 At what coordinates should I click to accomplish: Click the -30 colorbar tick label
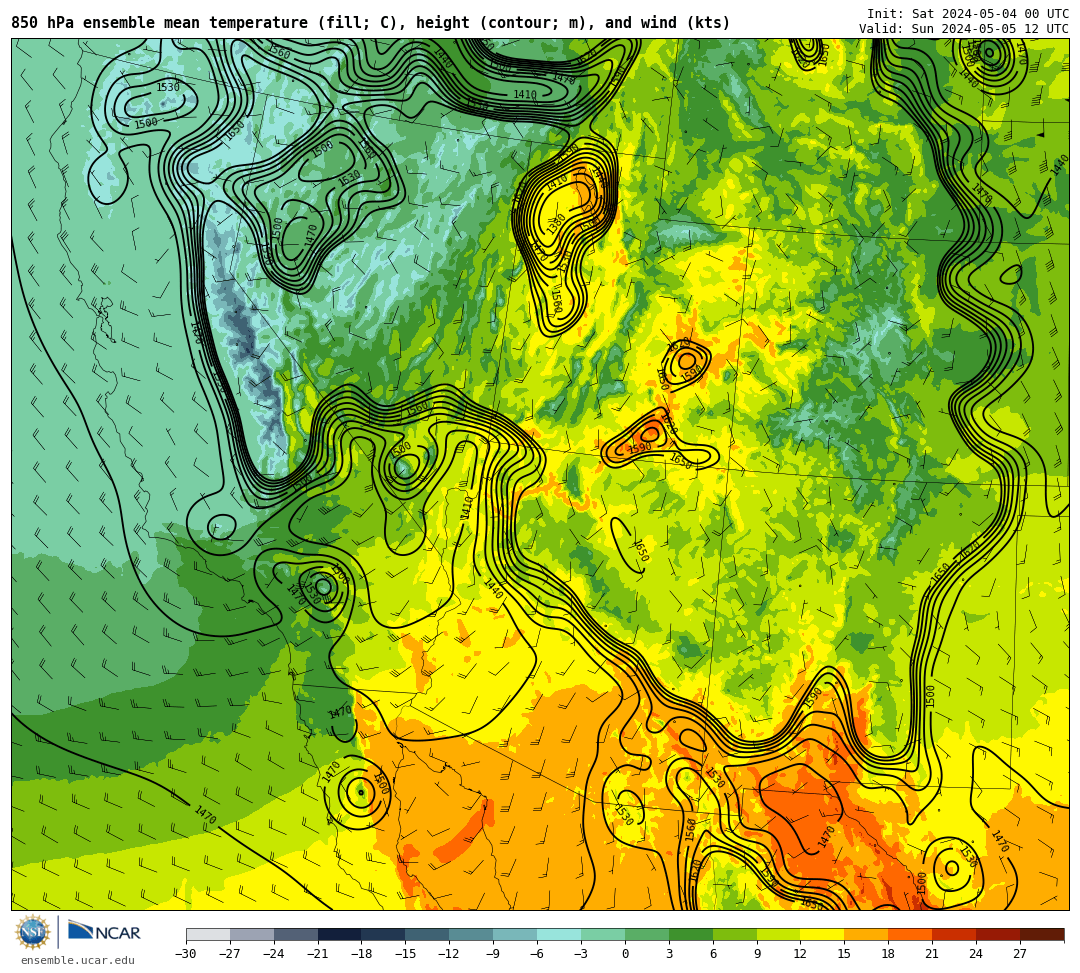[x=186, y=954]
